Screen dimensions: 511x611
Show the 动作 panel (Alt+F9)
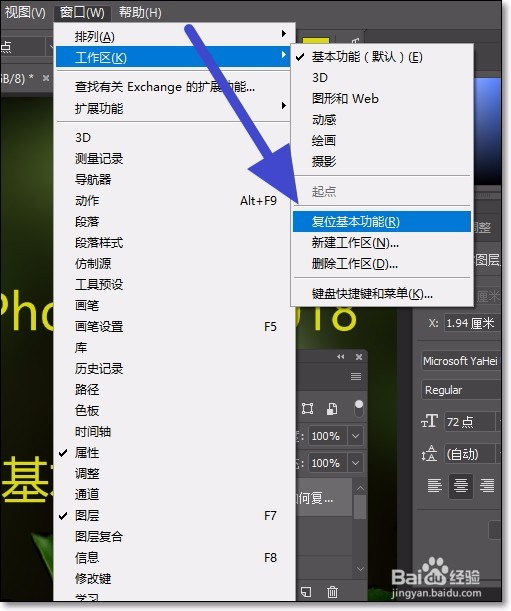(x=174, y=201)
